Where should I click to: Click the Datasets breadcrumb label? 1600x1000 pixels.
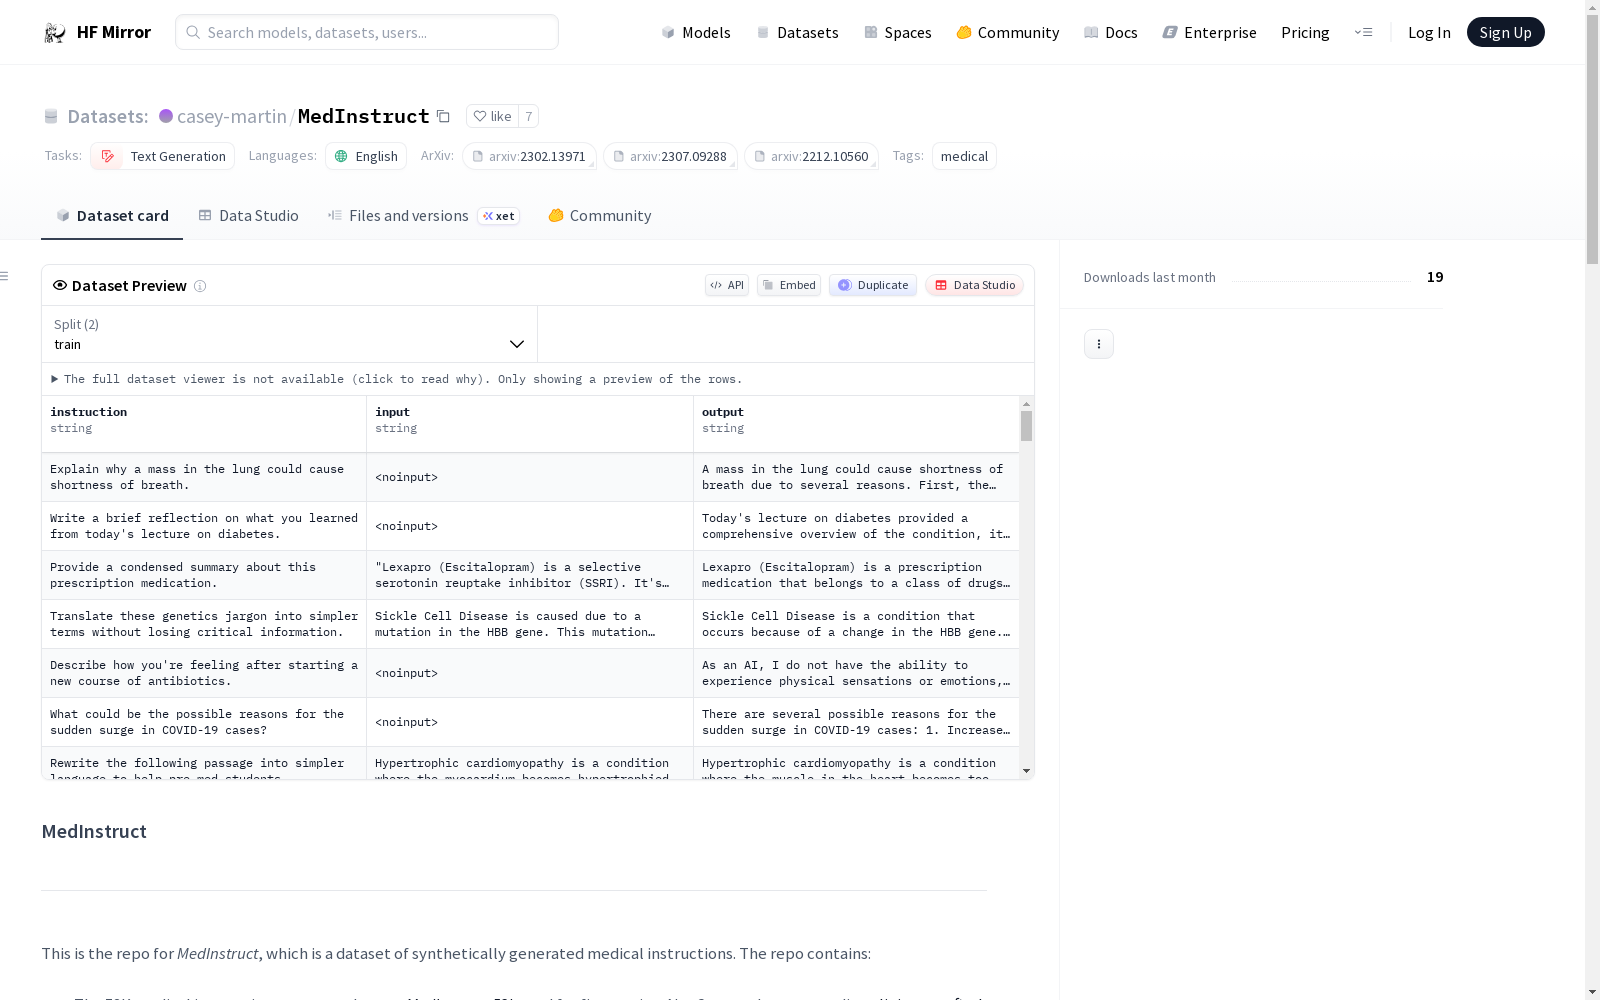[x=107, y=116]
